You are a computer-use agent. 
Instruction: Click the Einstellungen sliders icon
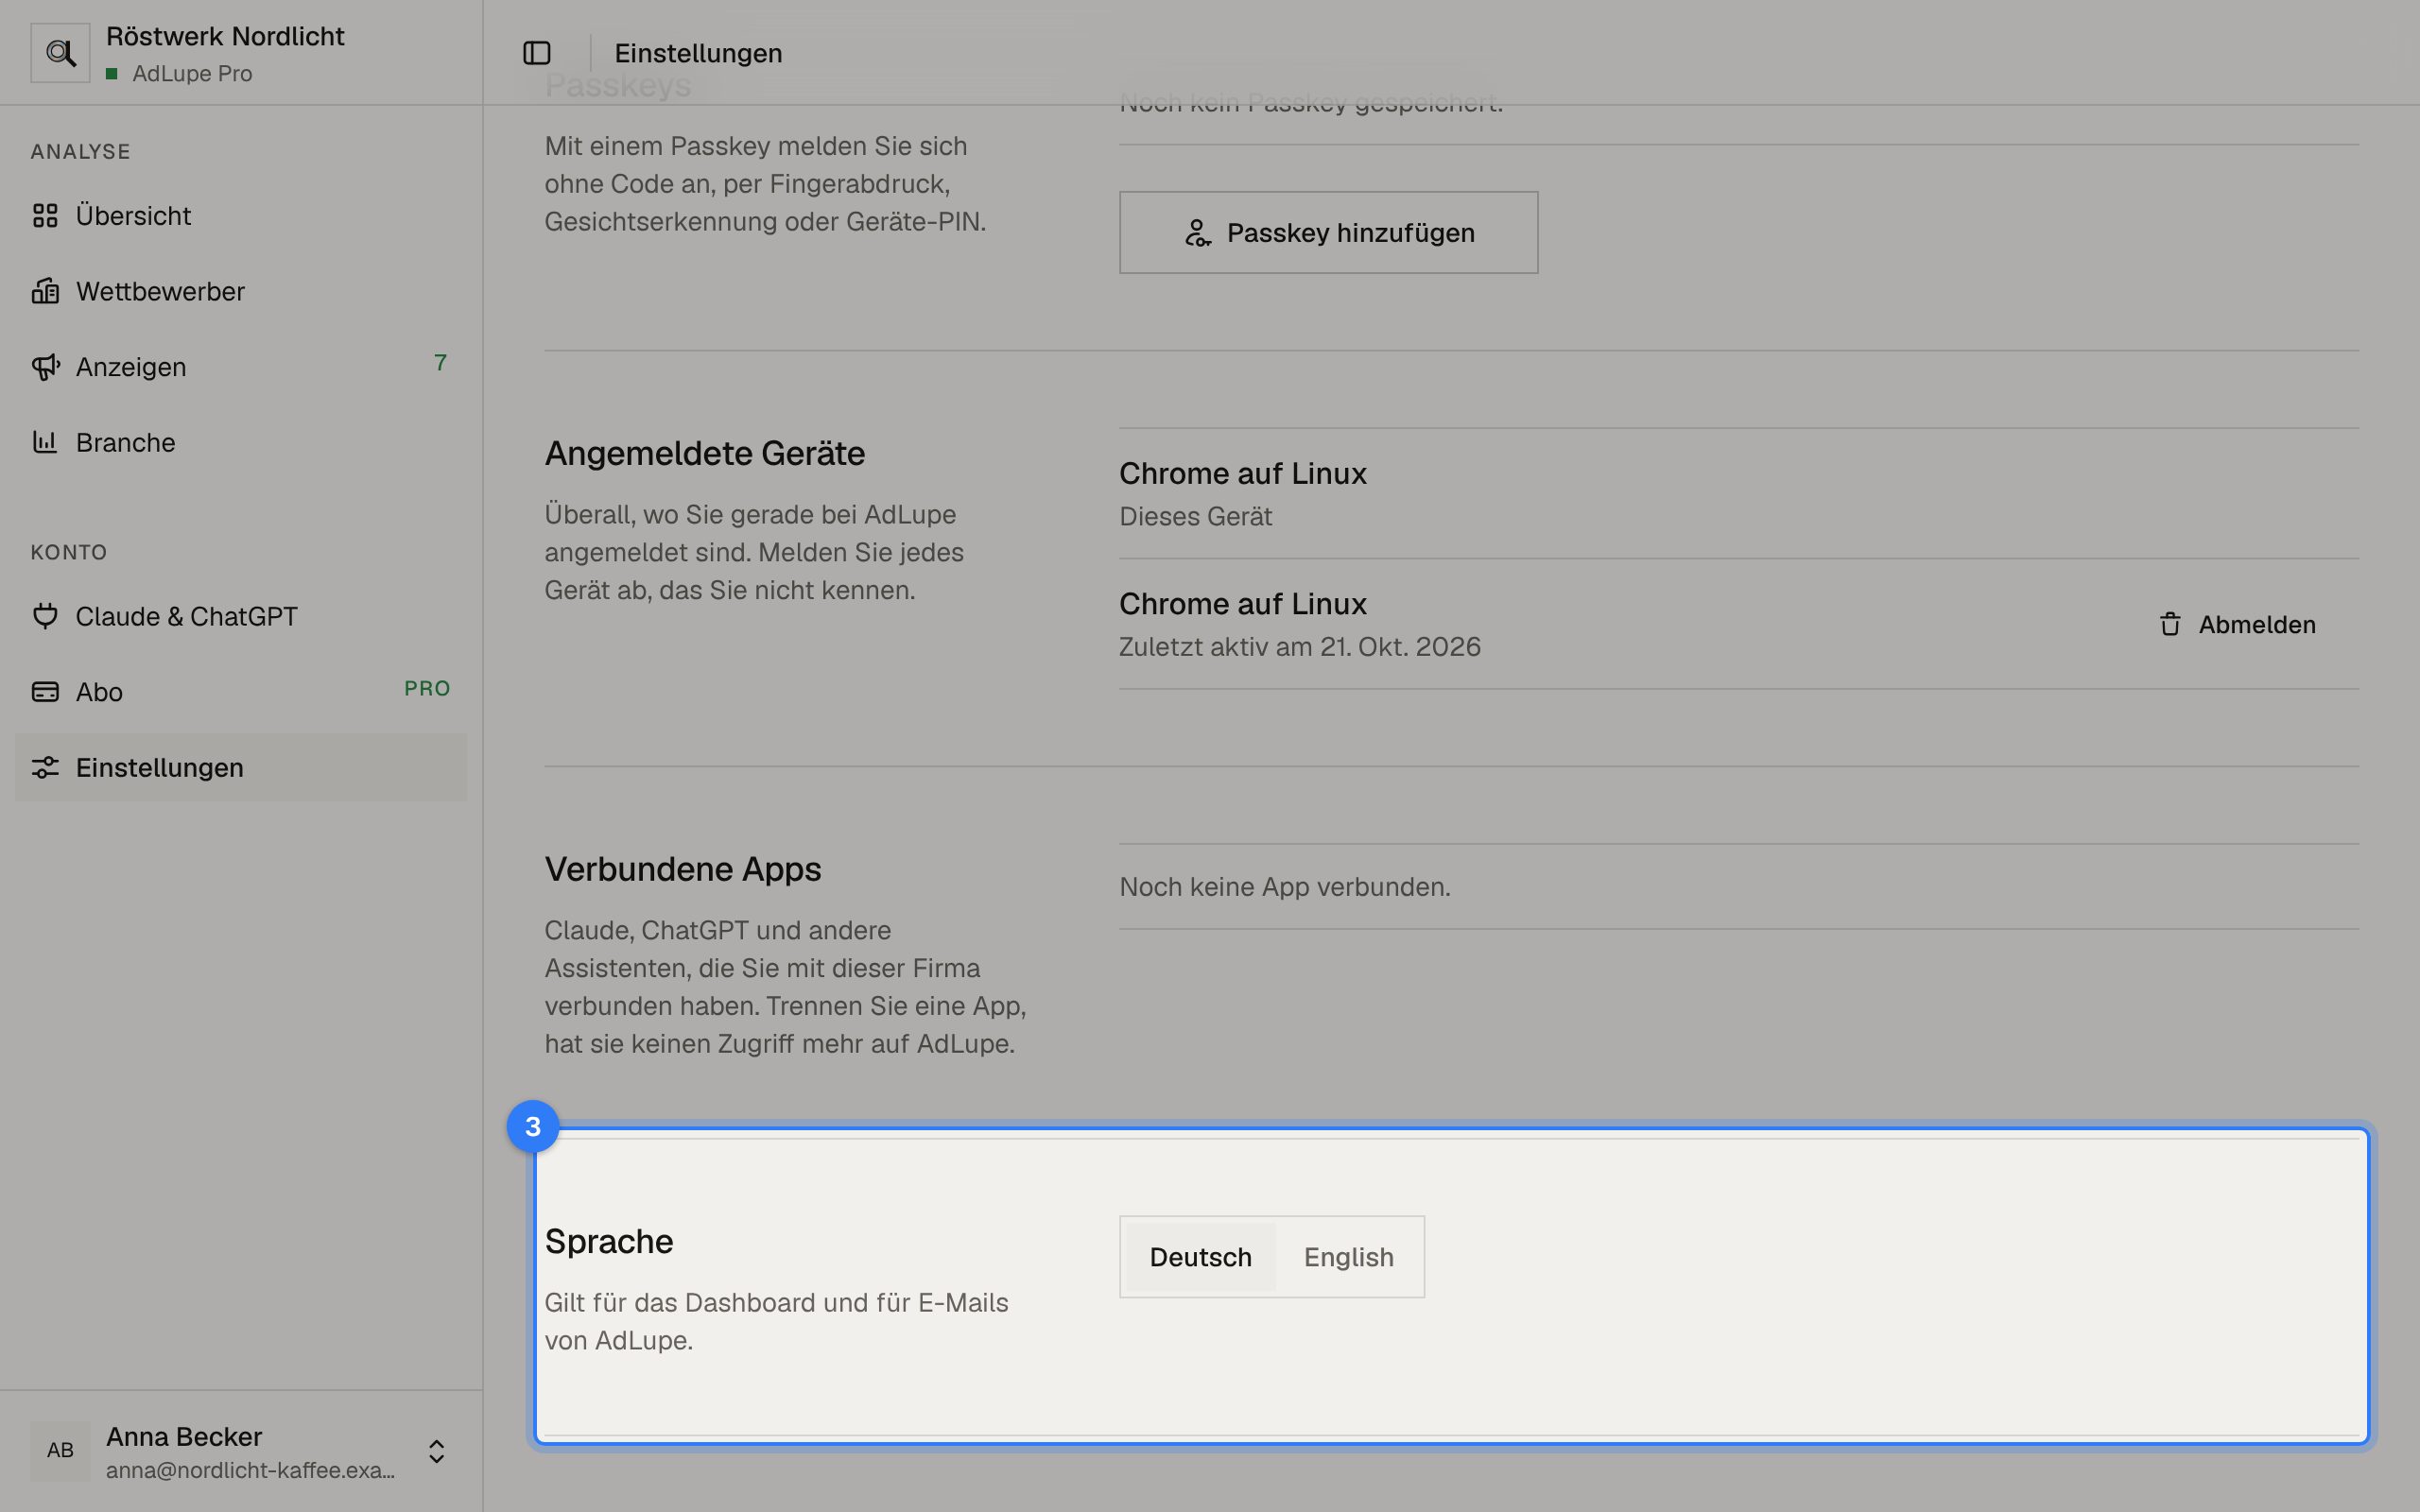coord(45,767)
